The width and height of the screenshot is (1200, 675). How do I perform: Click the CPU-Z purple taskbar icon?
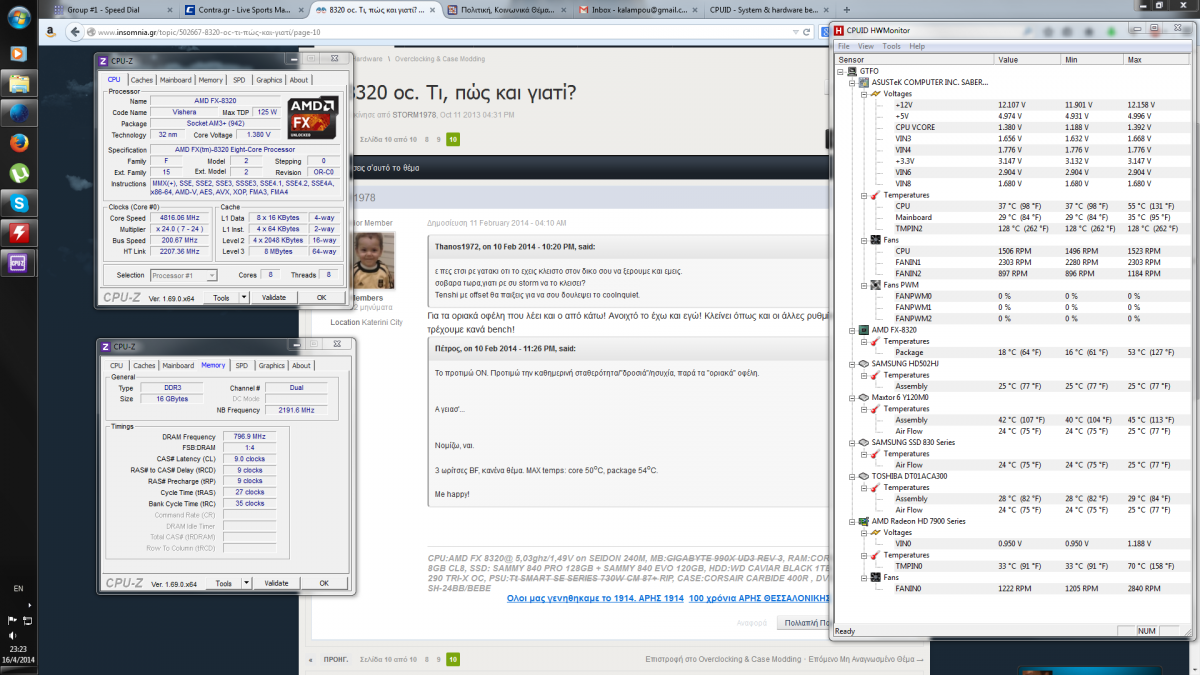pos(18,263)
